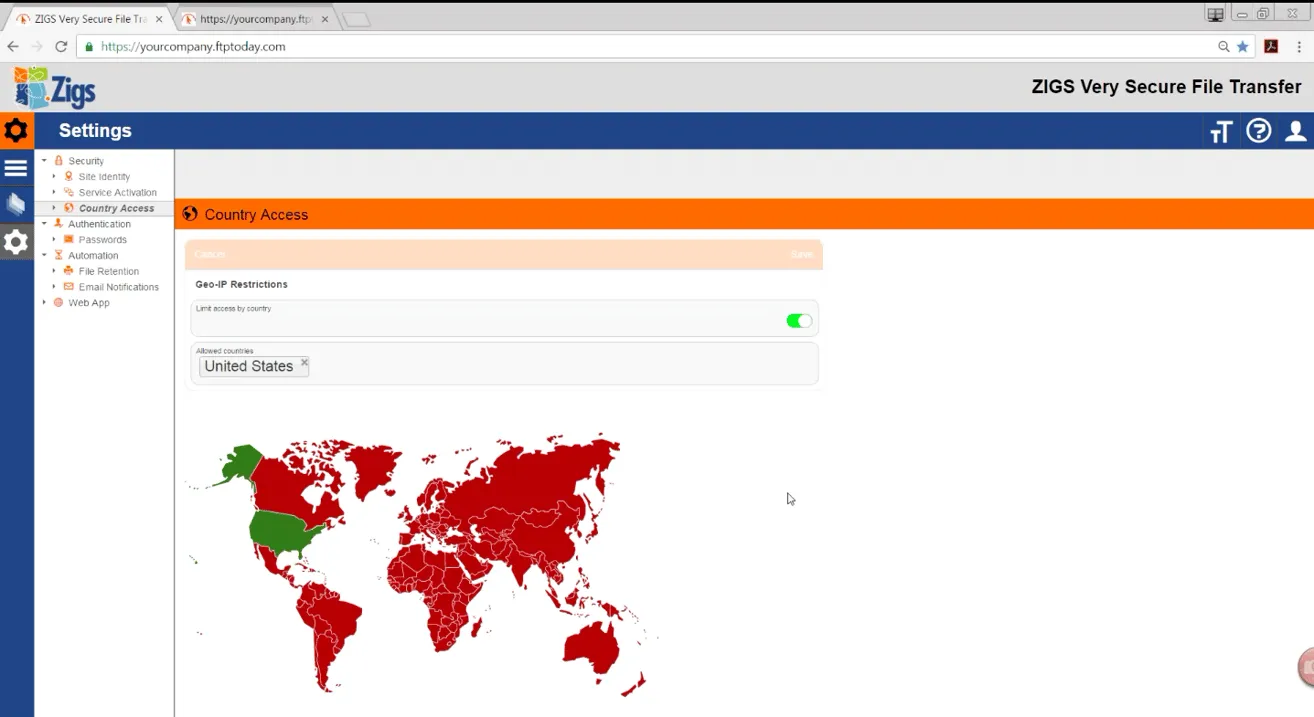Open the help question mark icon
This screenshot has width=1314, height=717.
tap(1258, 131)
